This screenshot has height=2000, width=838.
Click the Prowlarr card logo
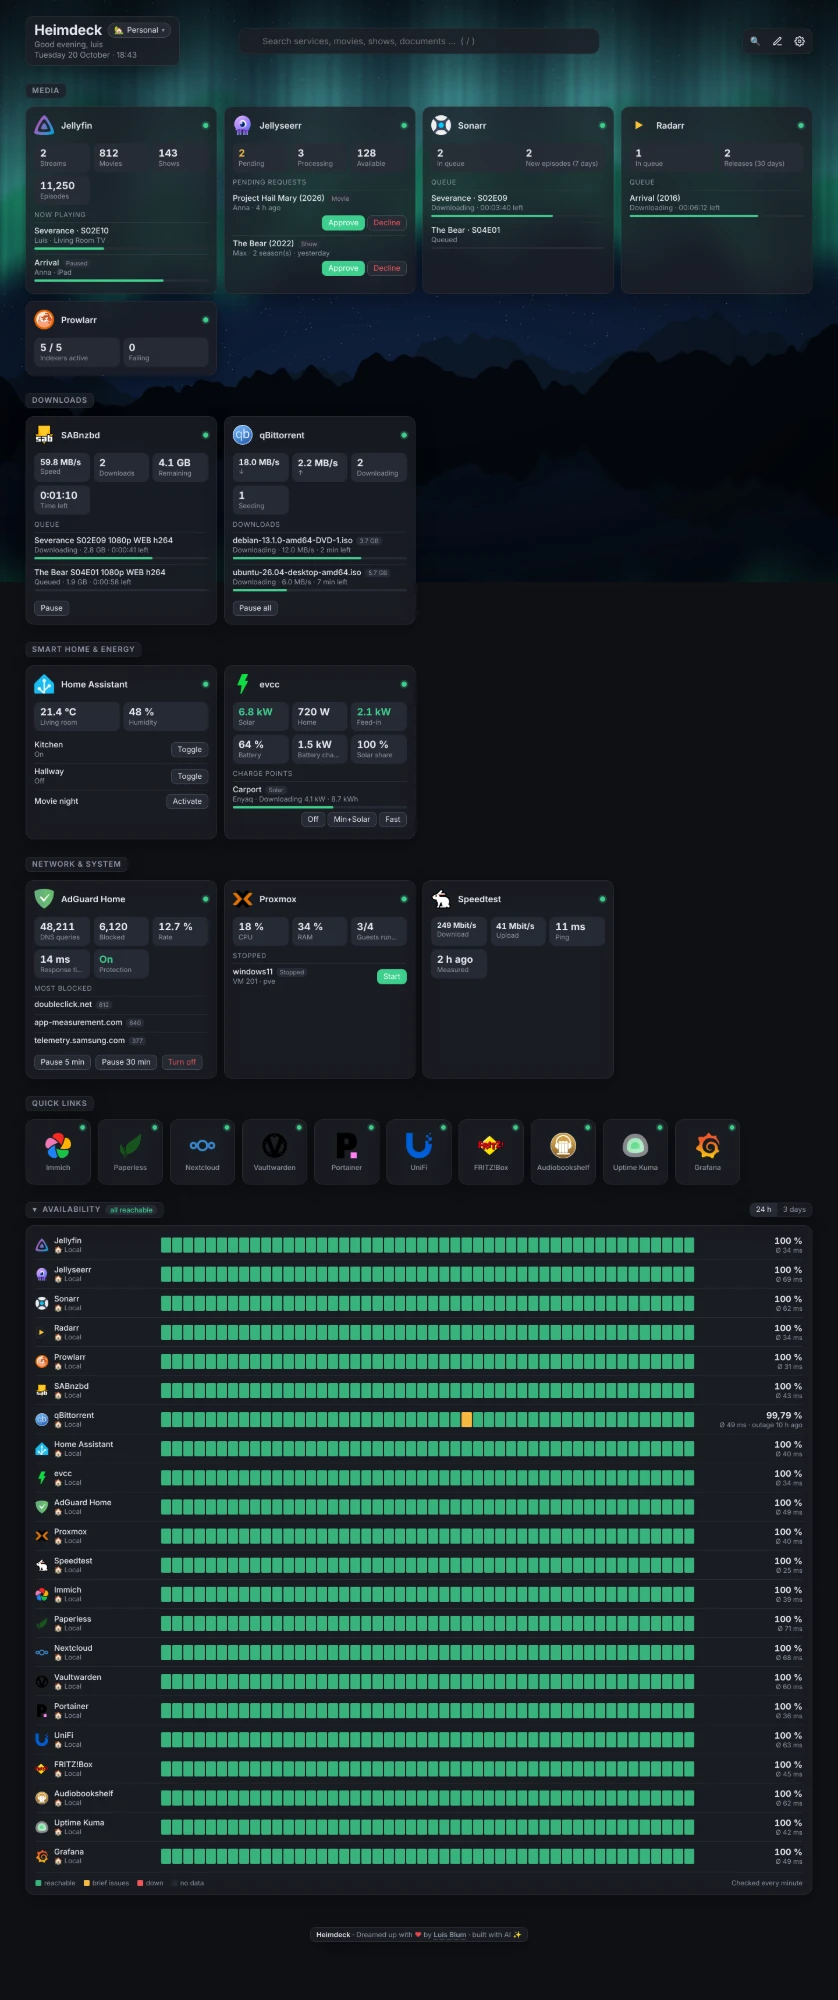coord(44,319)
